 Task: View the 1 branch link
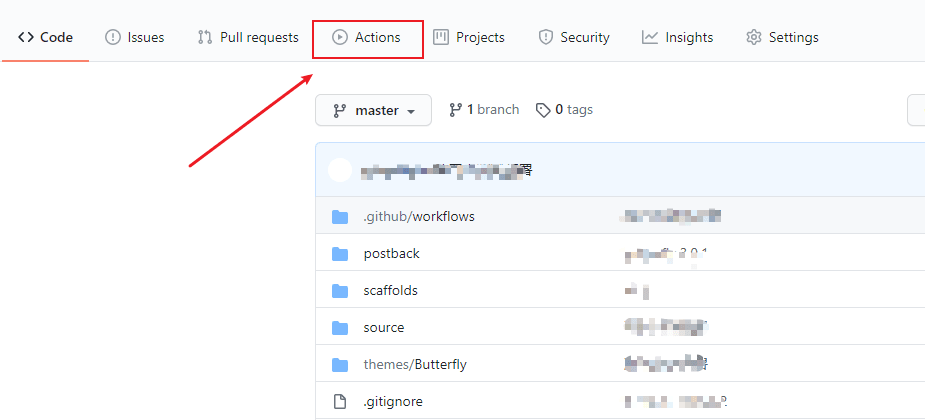click(484, 110)
